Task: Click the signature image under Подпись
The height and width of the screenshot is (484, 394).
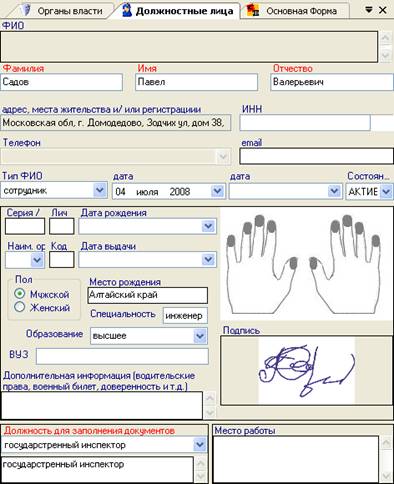Action: click(x=307, y=370)
